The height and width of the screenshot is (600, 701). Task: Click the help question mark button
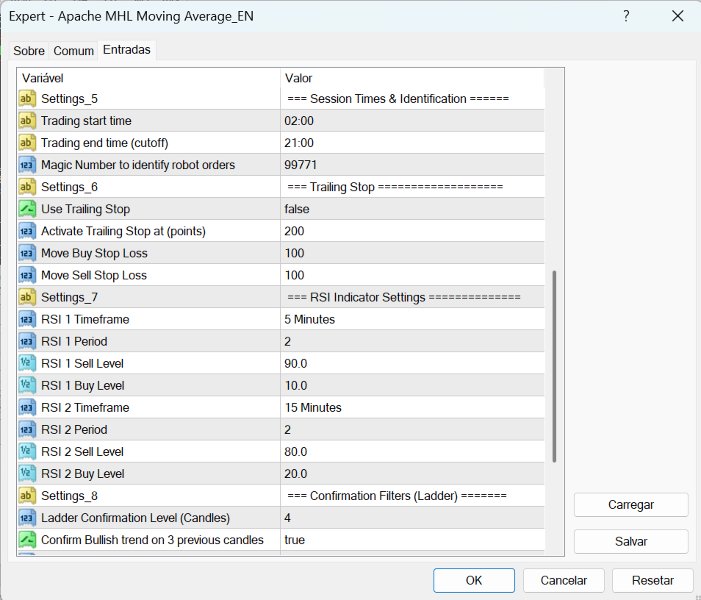626,17
